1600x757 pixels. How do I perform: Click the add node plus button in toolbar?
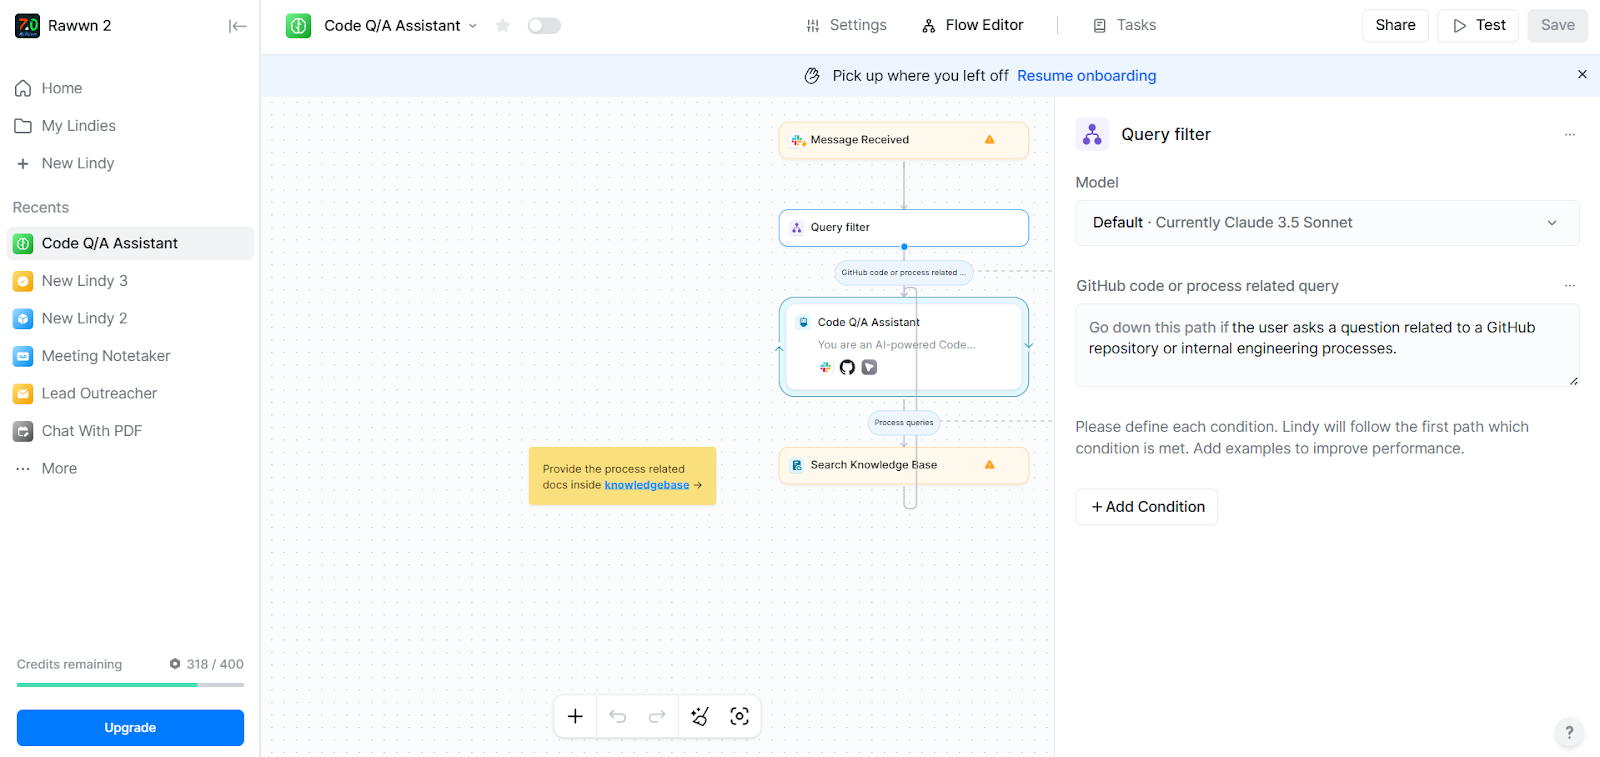(575, 716)
